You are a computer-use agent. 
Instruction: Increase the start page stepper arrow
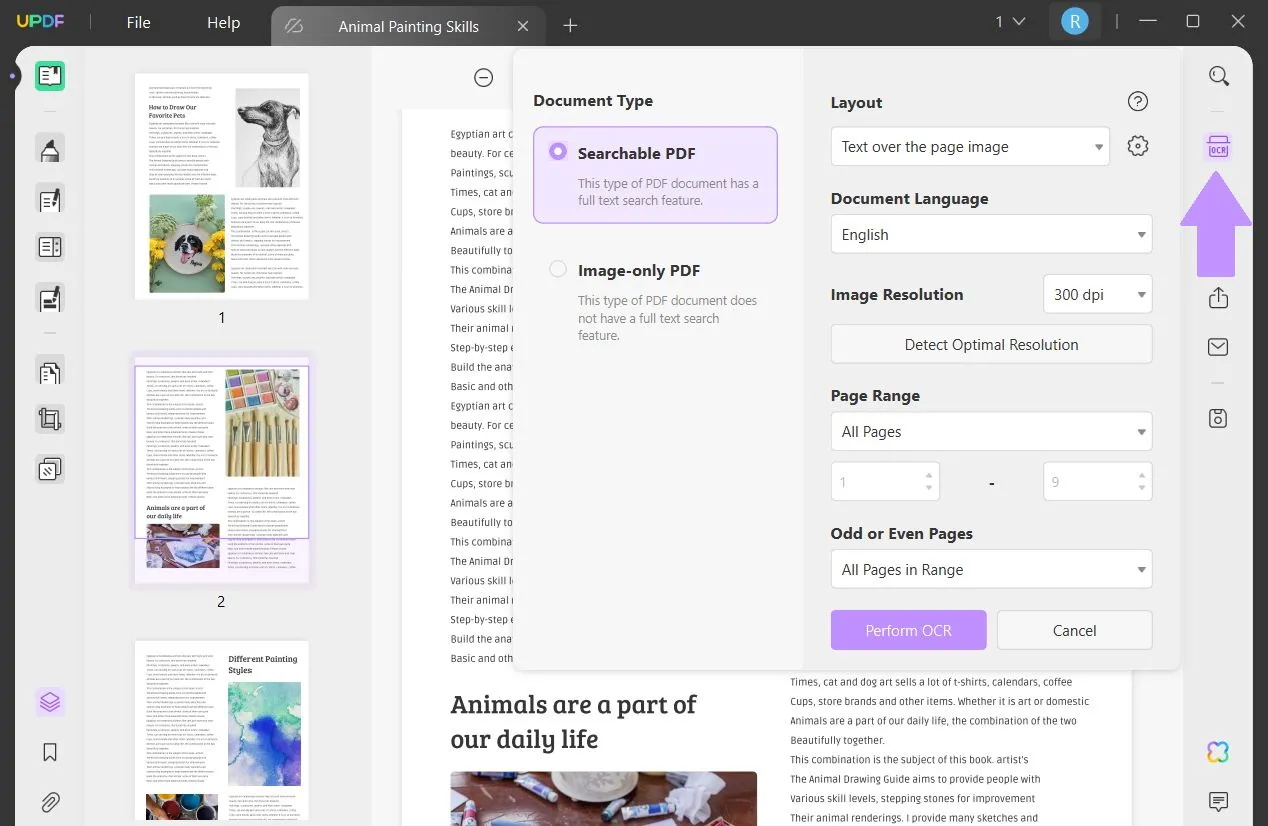tap(929, 474)
